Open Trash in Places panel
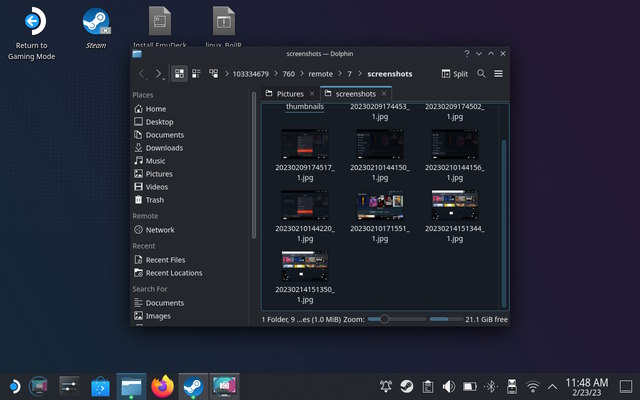The image size is (640, 400). click(149, 200)
